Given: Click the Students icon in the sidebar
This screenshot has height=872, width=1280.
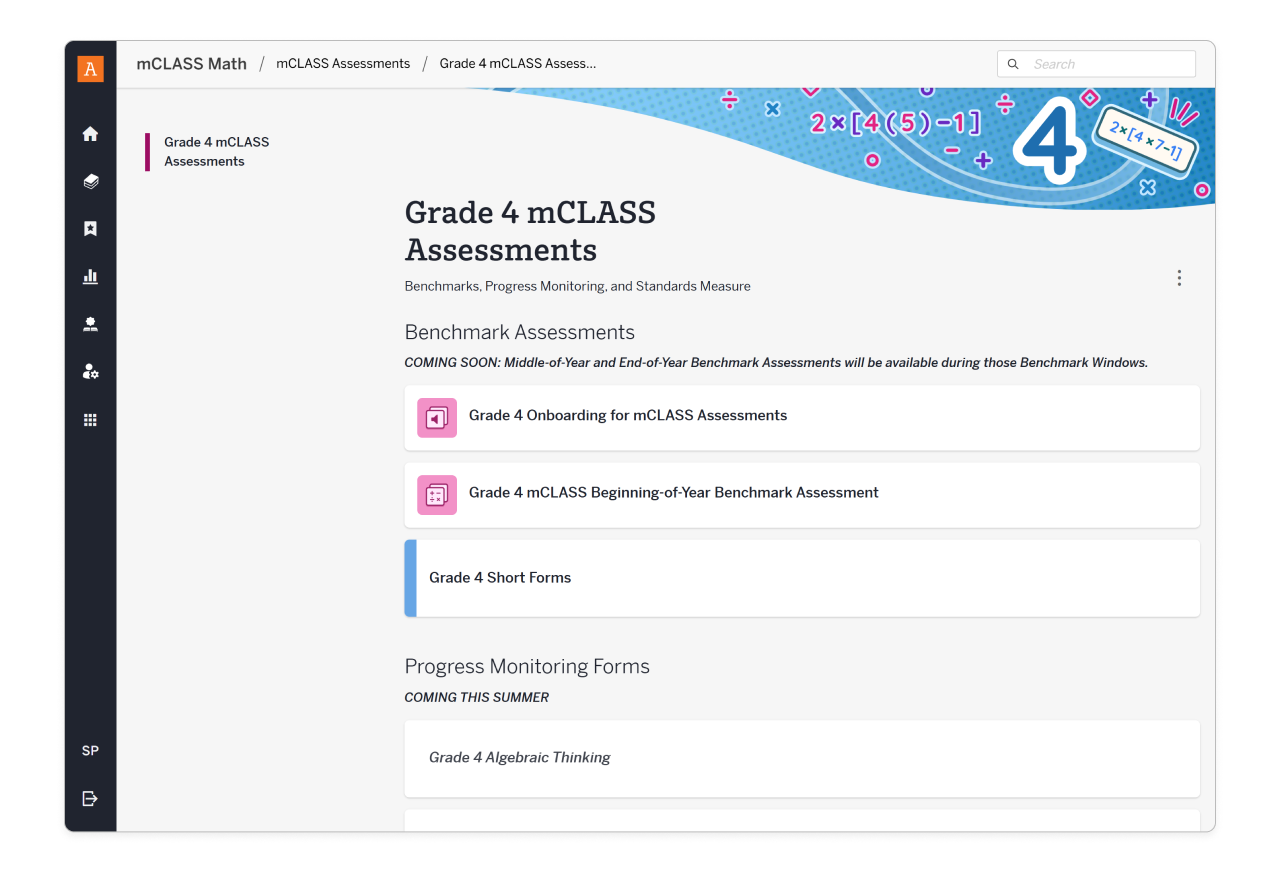Looking at the screenshot, I should click(90, 324).
